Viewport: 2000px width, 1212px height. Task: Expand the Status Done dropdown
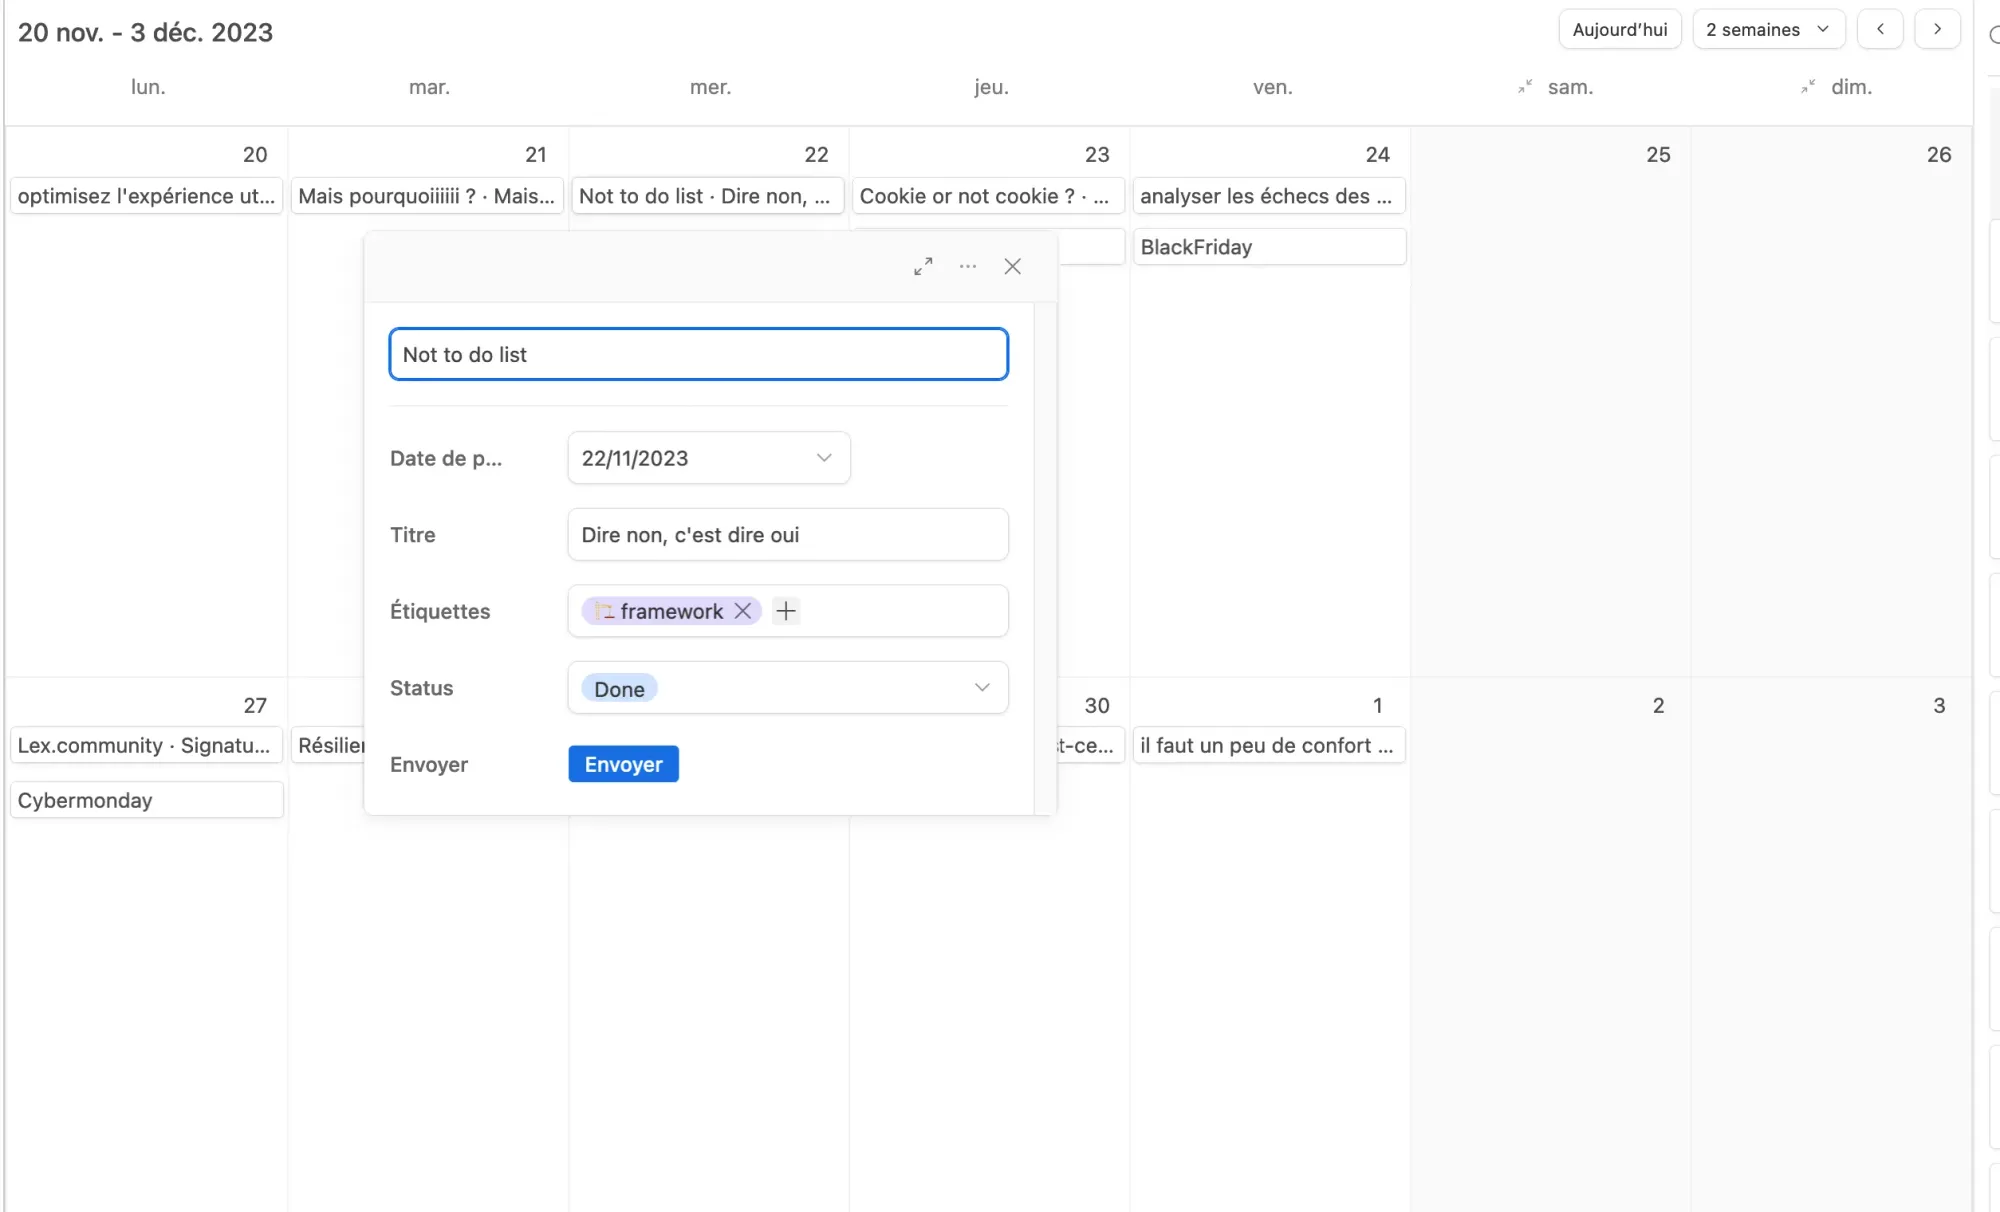tap(982, 688)
